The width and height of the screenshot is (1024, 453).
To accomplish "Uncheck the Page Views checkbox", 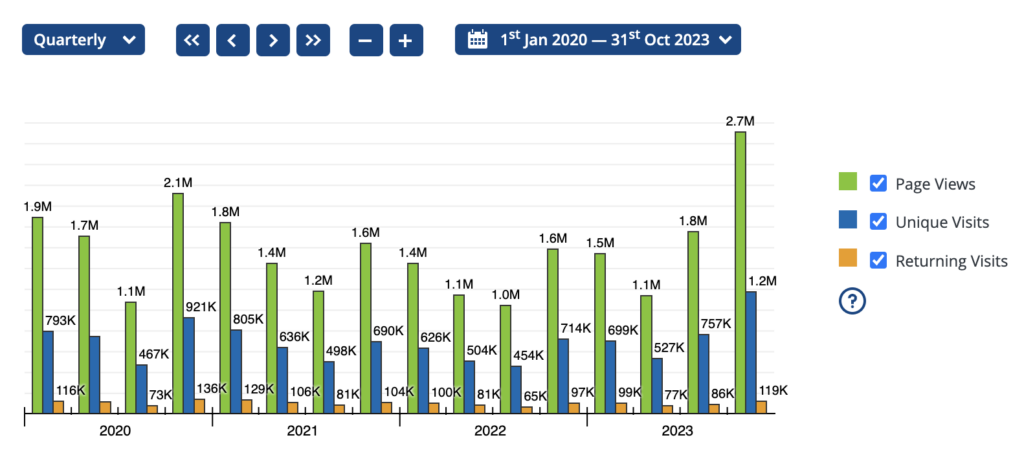I will click(878, 183).
